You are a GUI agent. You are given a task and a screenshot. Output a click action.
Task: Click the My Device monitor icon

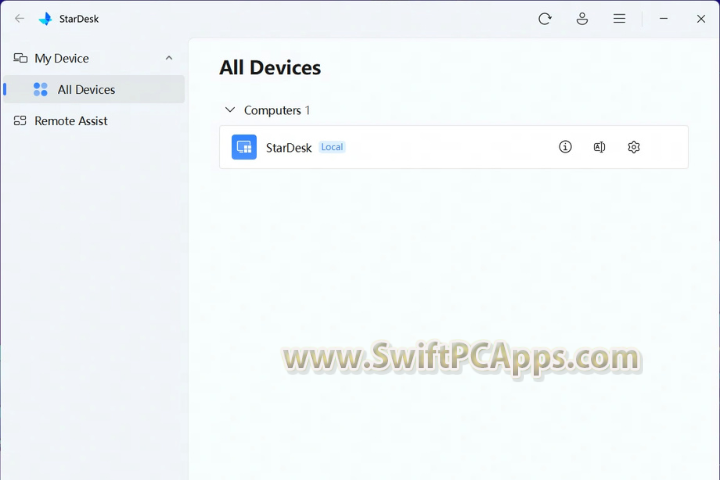(x=20, y=58)
